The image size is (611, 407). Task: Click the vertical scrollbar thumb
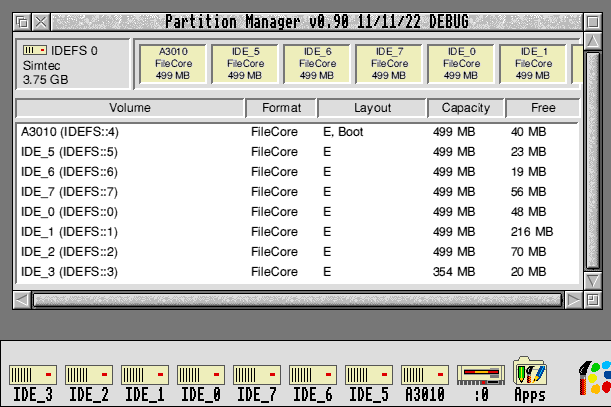[593, 161]
